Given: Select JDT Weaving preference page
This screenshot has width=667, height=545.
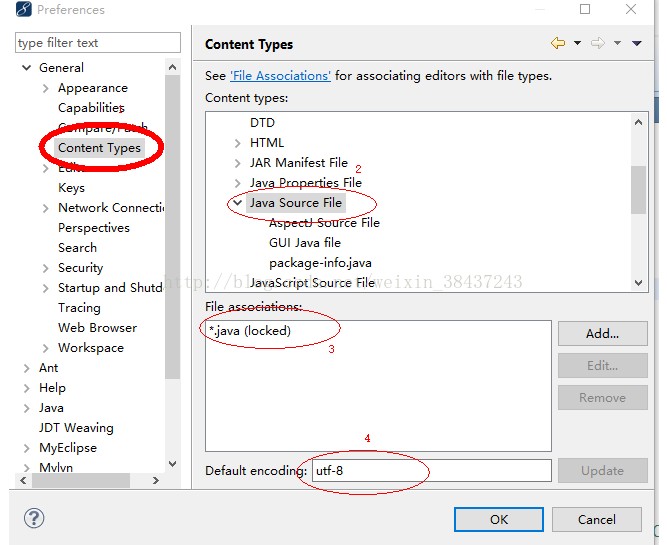Looking at the screenshot, I should (76, 428).
